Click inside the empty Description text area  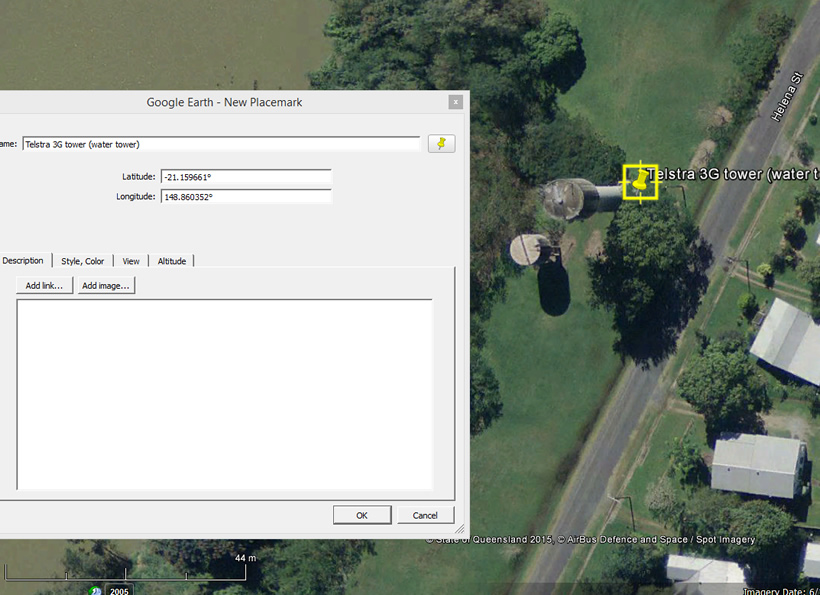point(225,395)
